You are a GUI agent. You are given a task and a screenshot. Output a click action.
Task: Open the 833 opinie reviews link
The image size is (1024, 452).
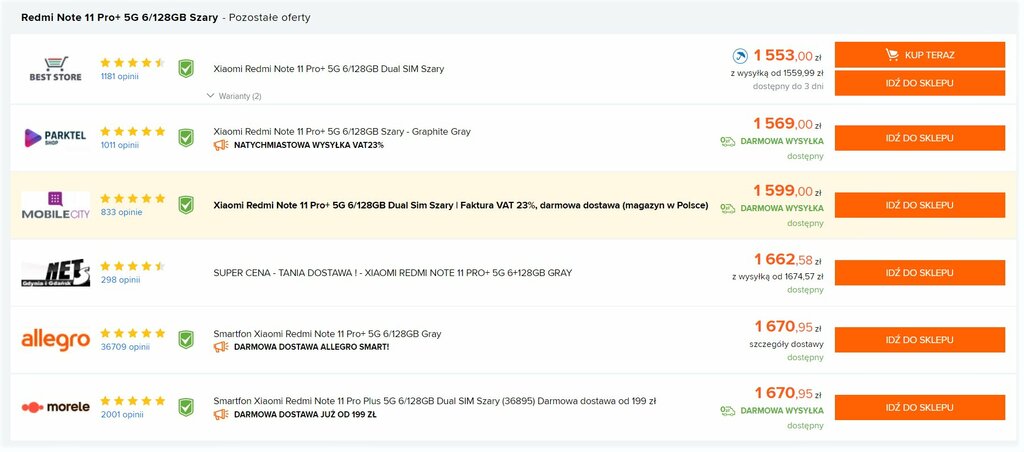121,212
